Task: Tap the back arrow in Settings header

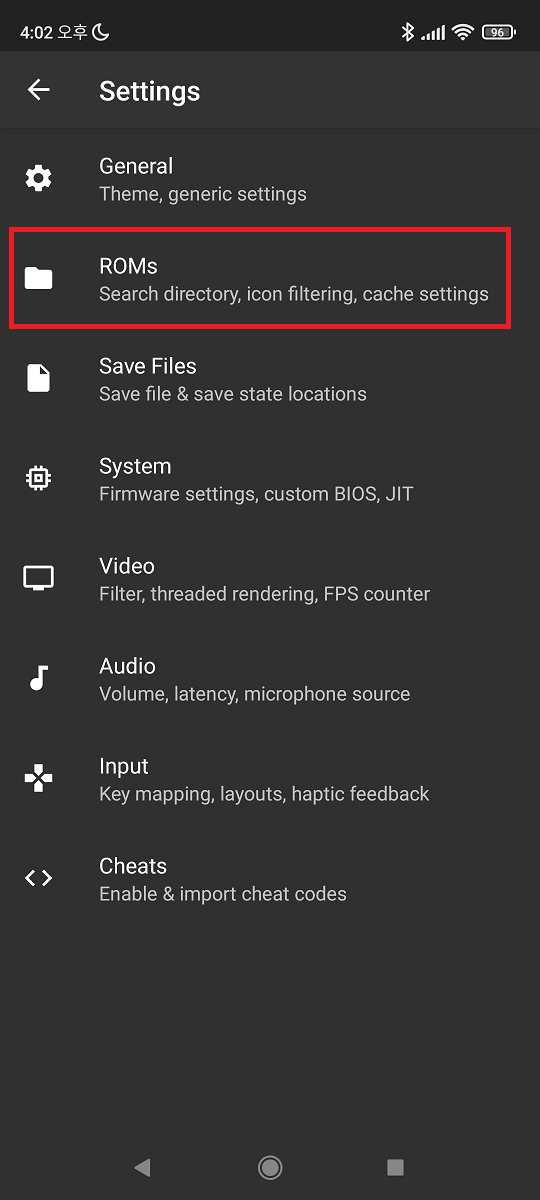Action: pyautogui.click(x=38, y=90)
